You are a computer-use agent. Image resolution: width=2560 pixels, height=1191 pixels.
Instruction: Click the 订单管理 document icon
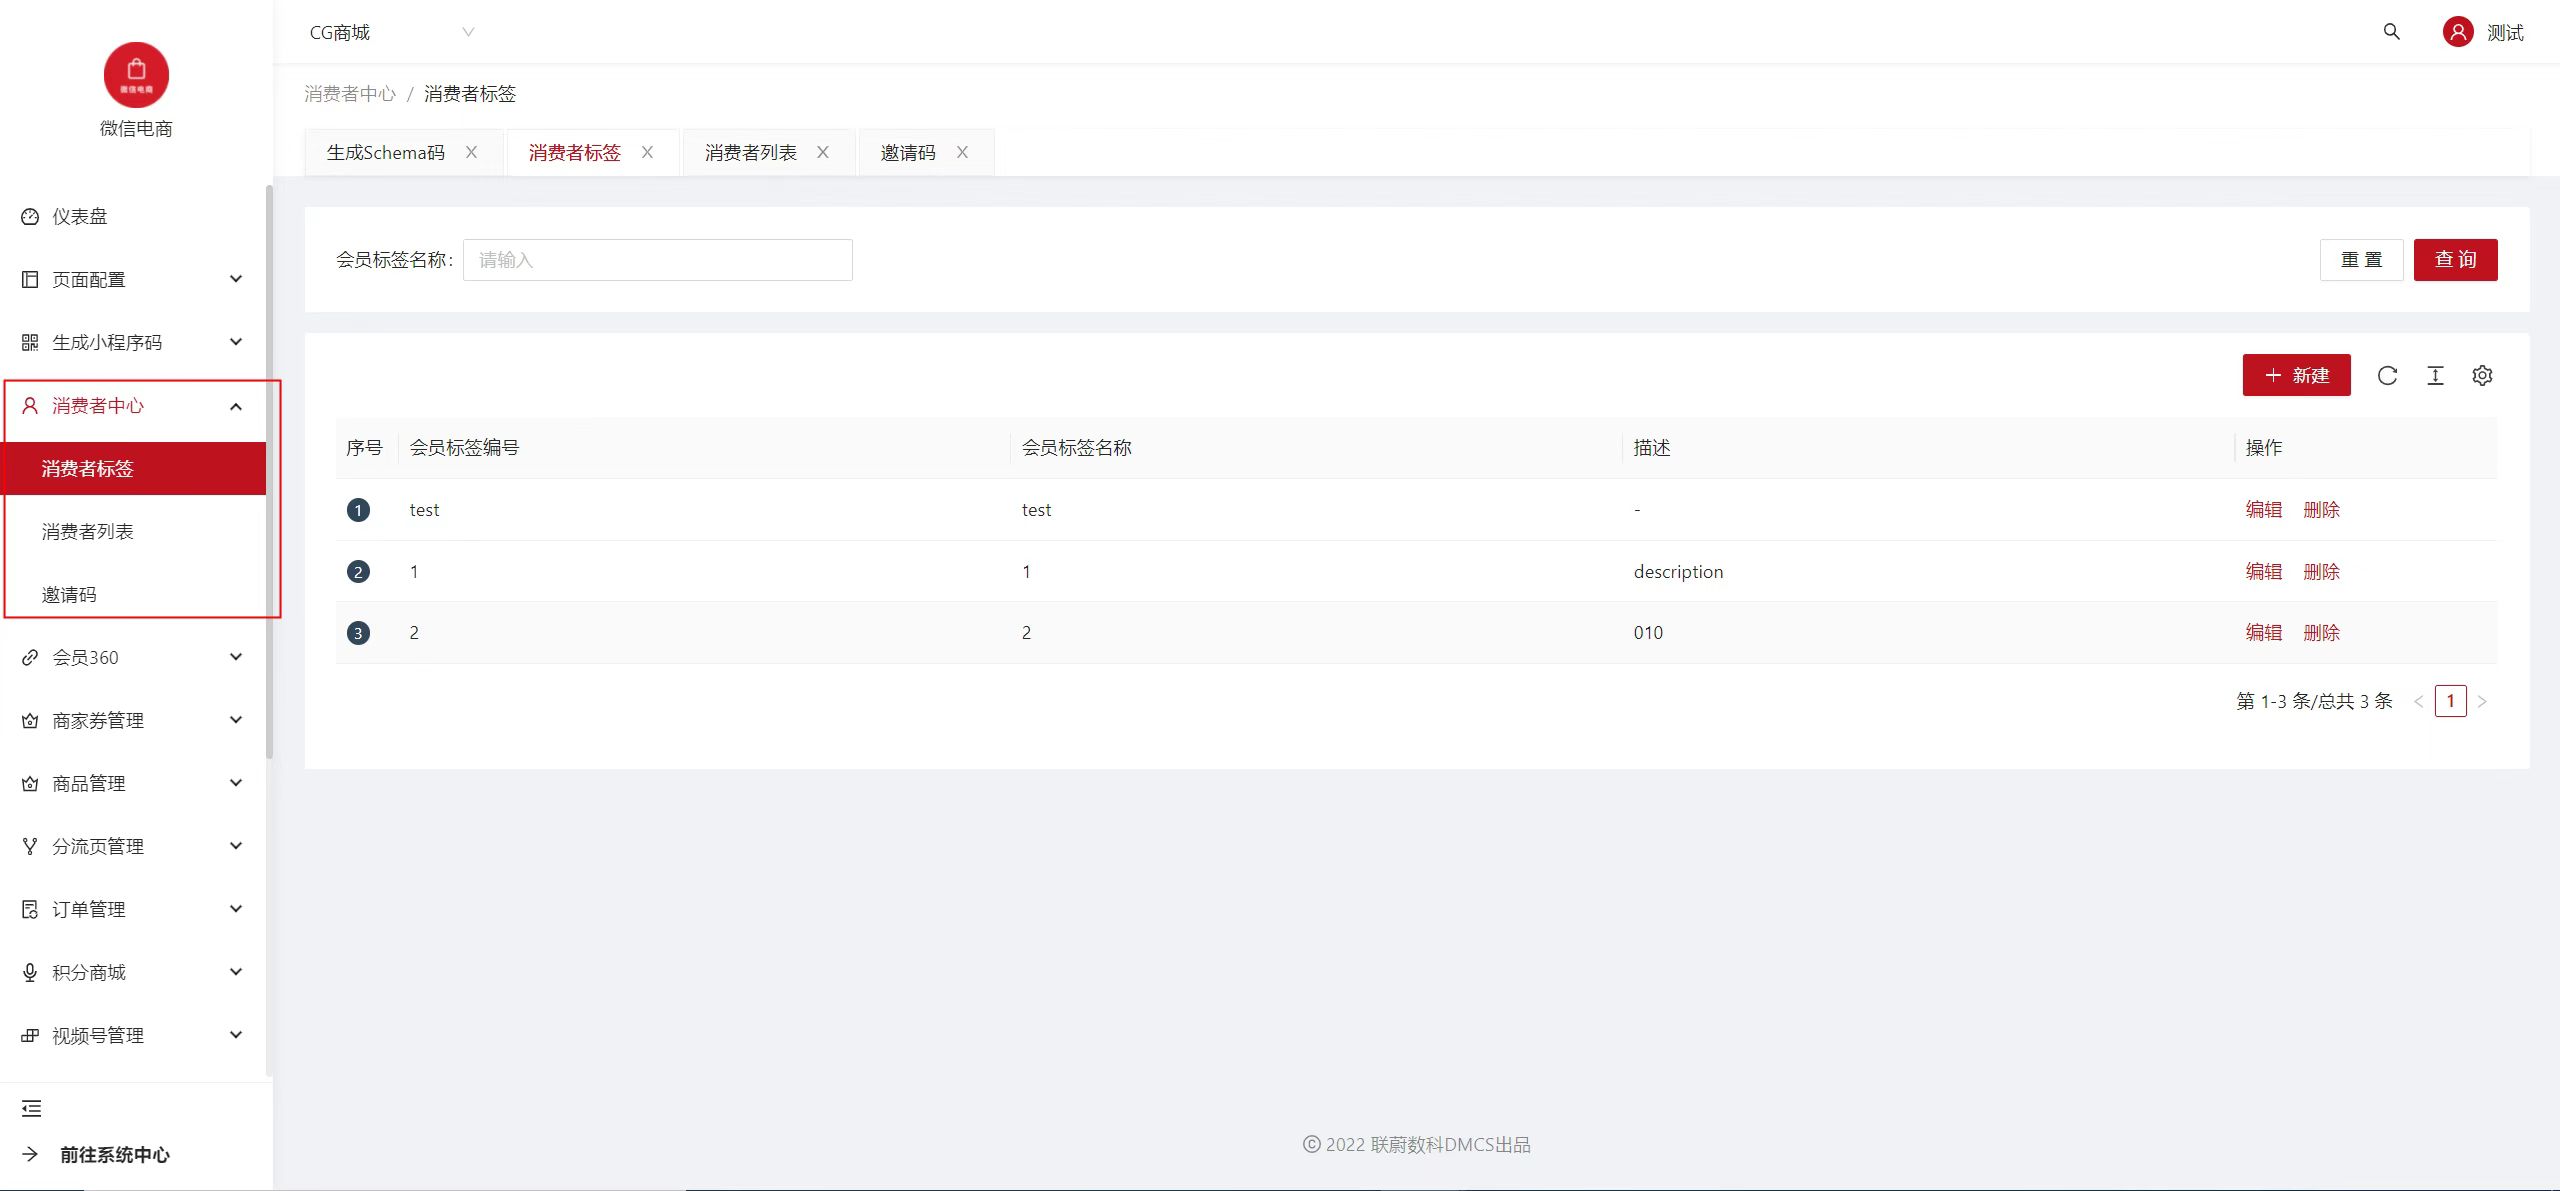30,909
